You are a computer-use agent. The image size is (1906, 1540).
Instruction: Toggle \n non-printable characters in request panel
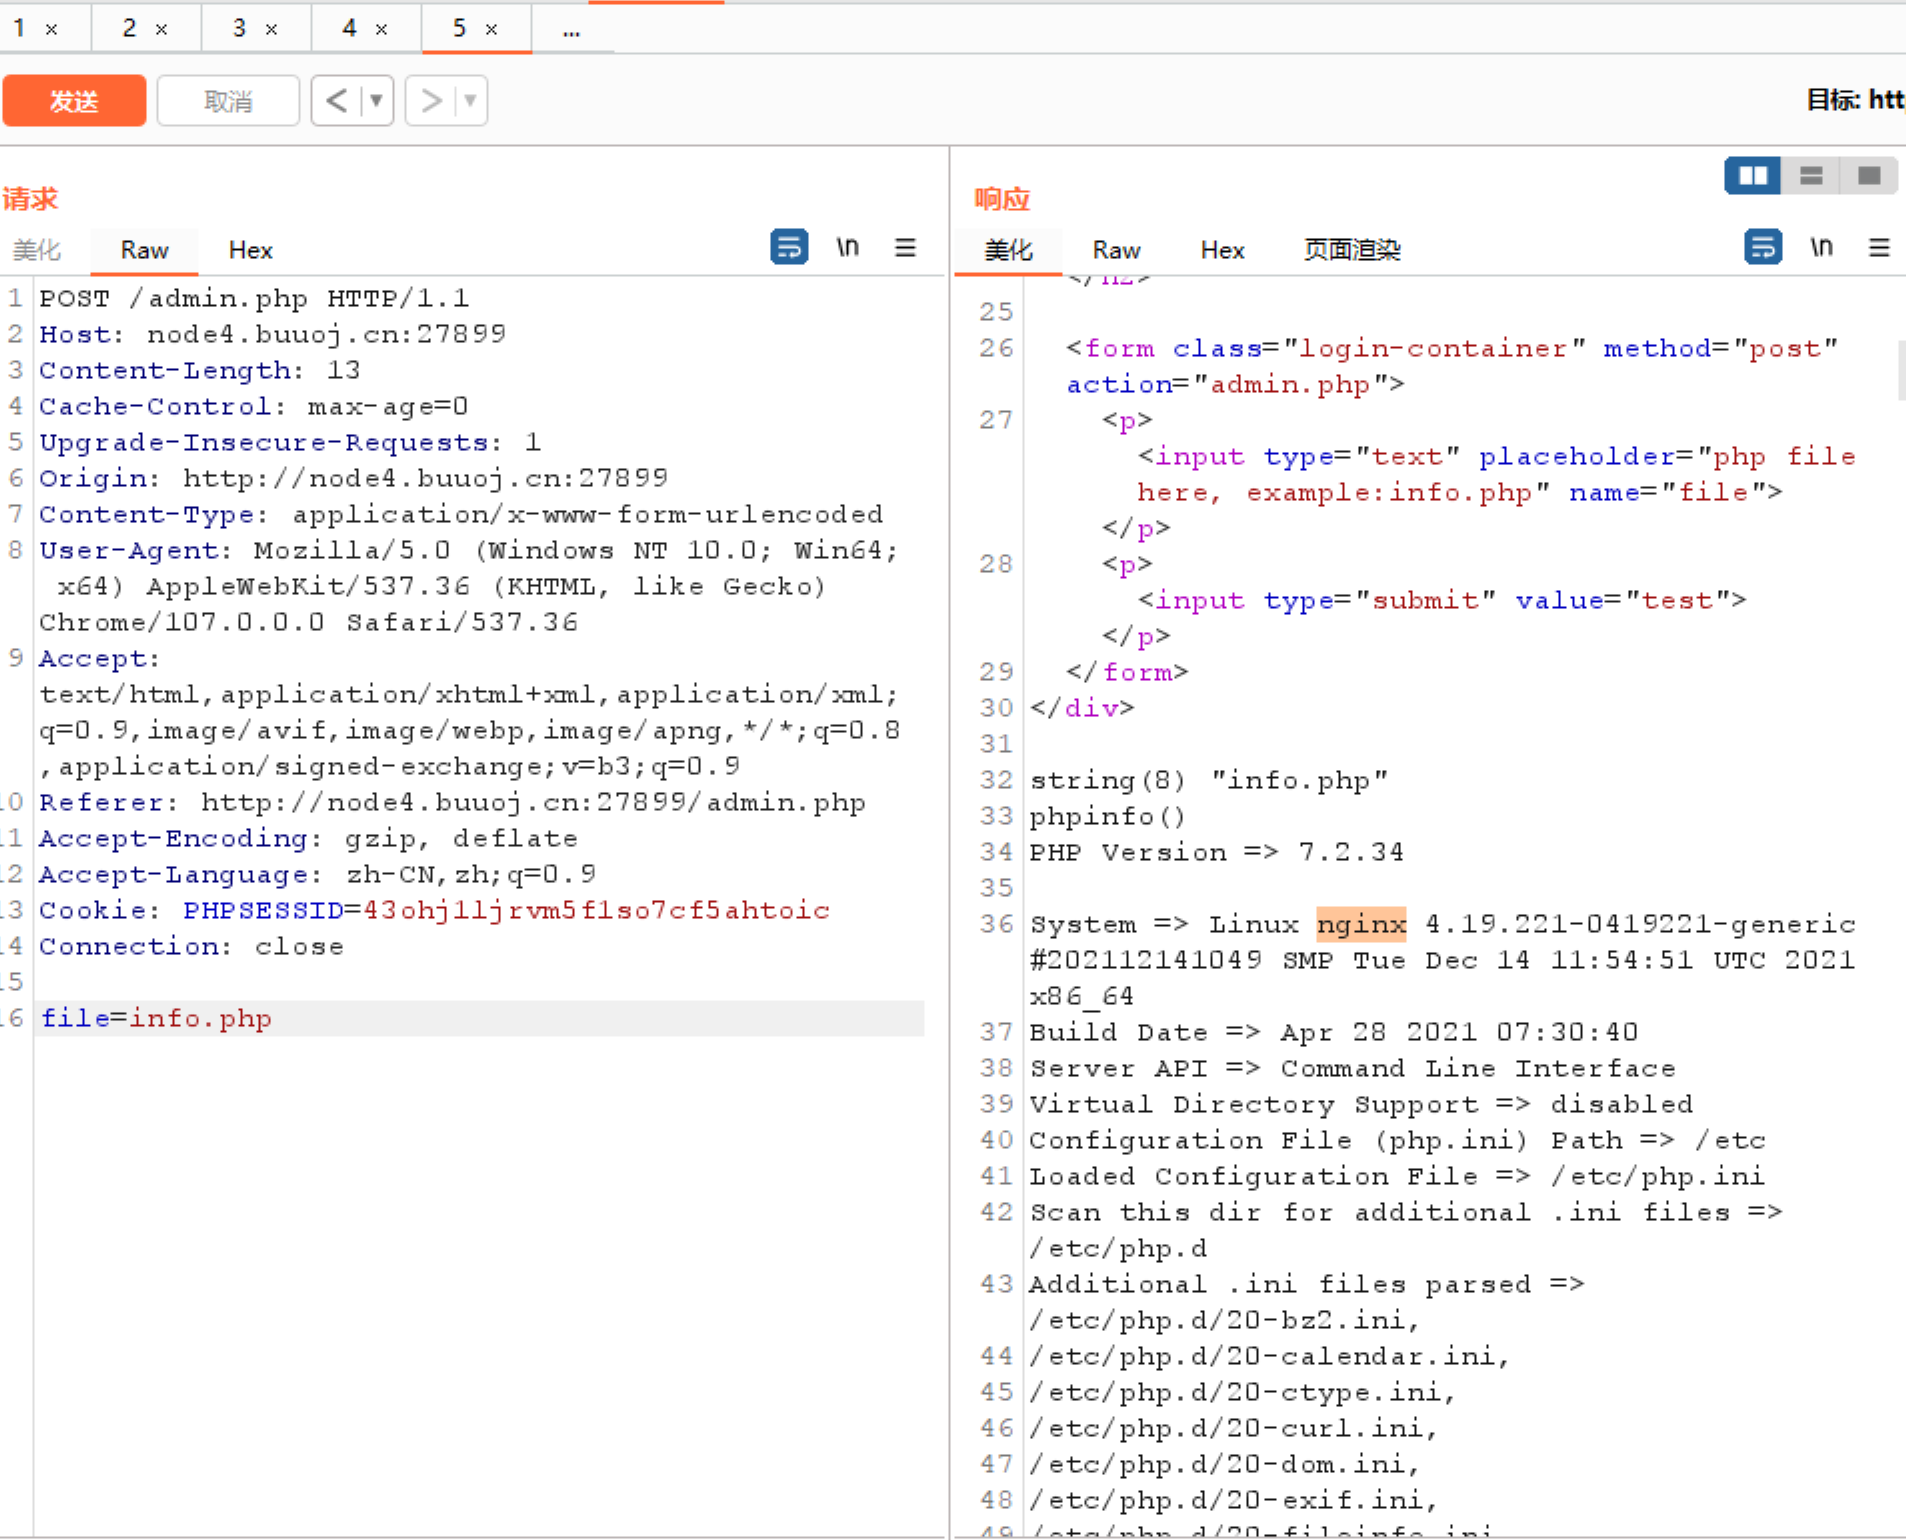(x=848, y=246)
